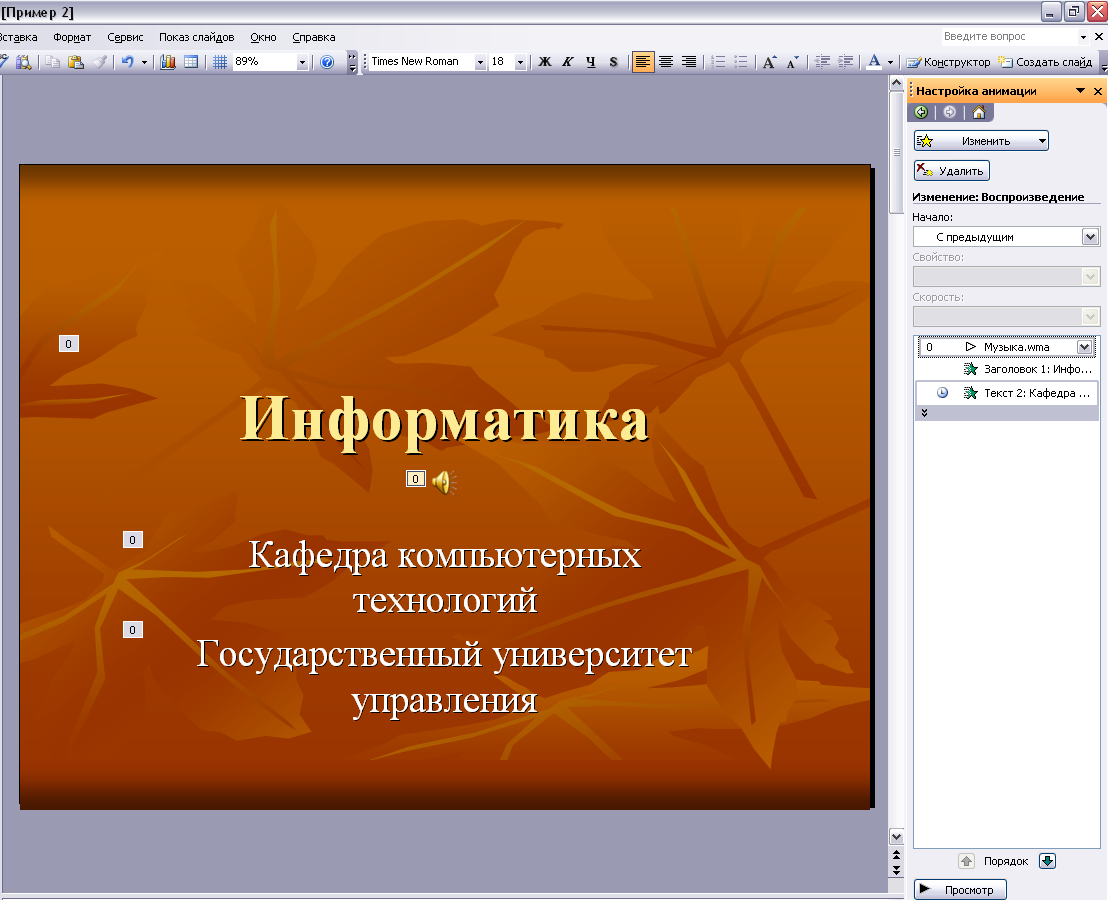Select the Информатика title on slide
This screenshot has height=900, width=1108.
(x=444, y=420)
